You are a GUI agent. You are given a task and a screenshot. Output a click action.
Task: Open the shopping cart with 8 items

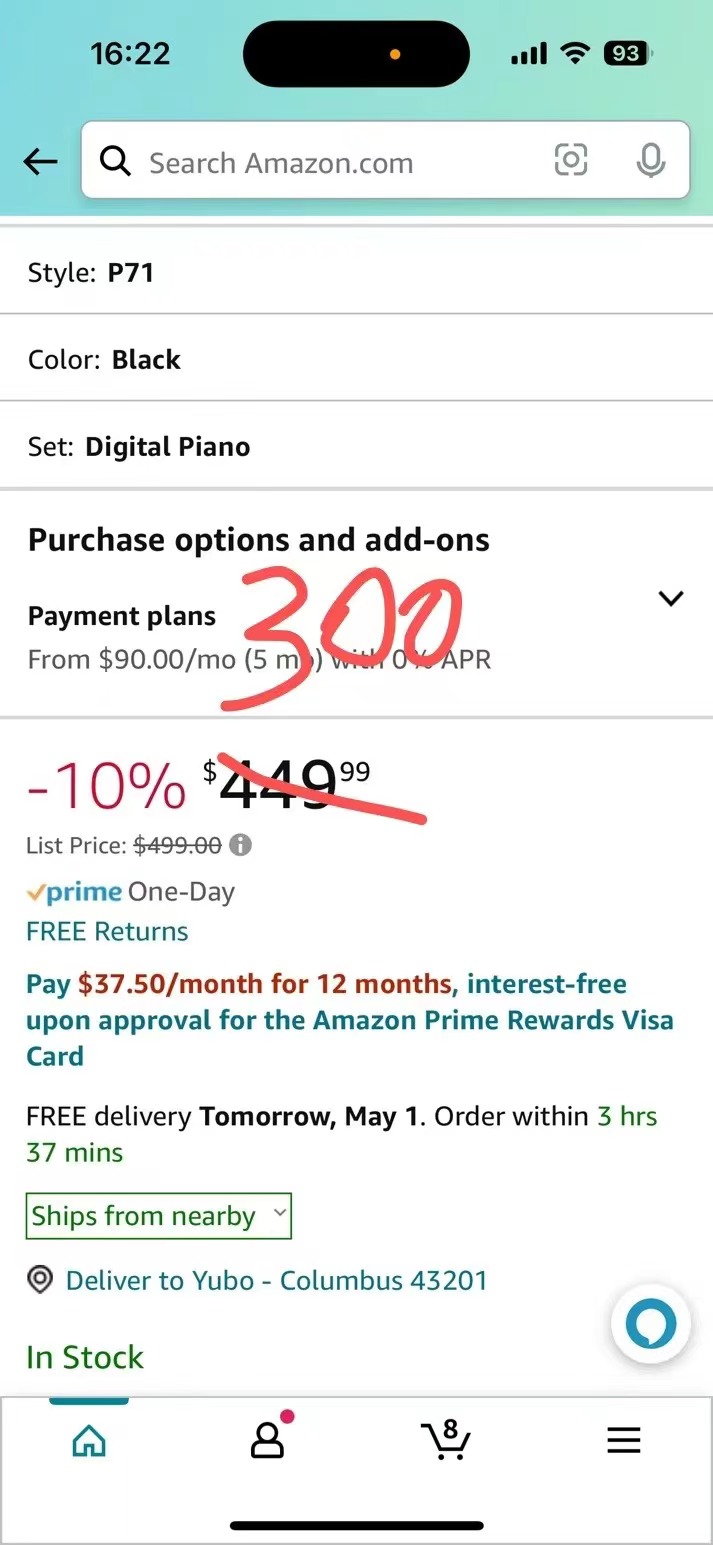point(445,1440)
